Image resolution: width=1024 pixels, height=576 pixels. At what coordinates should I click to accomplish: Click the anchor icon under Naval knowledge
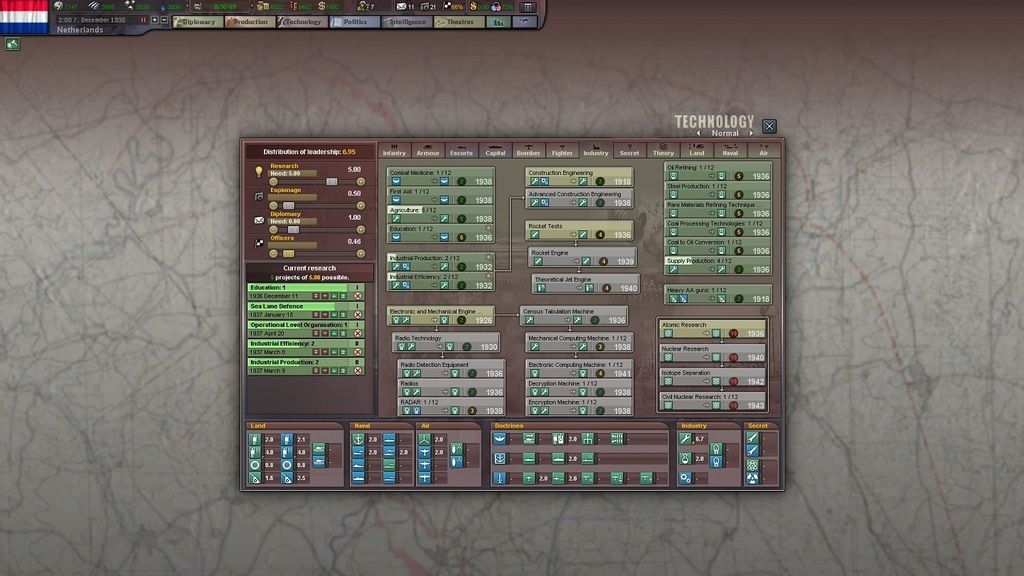coord(358,440)
